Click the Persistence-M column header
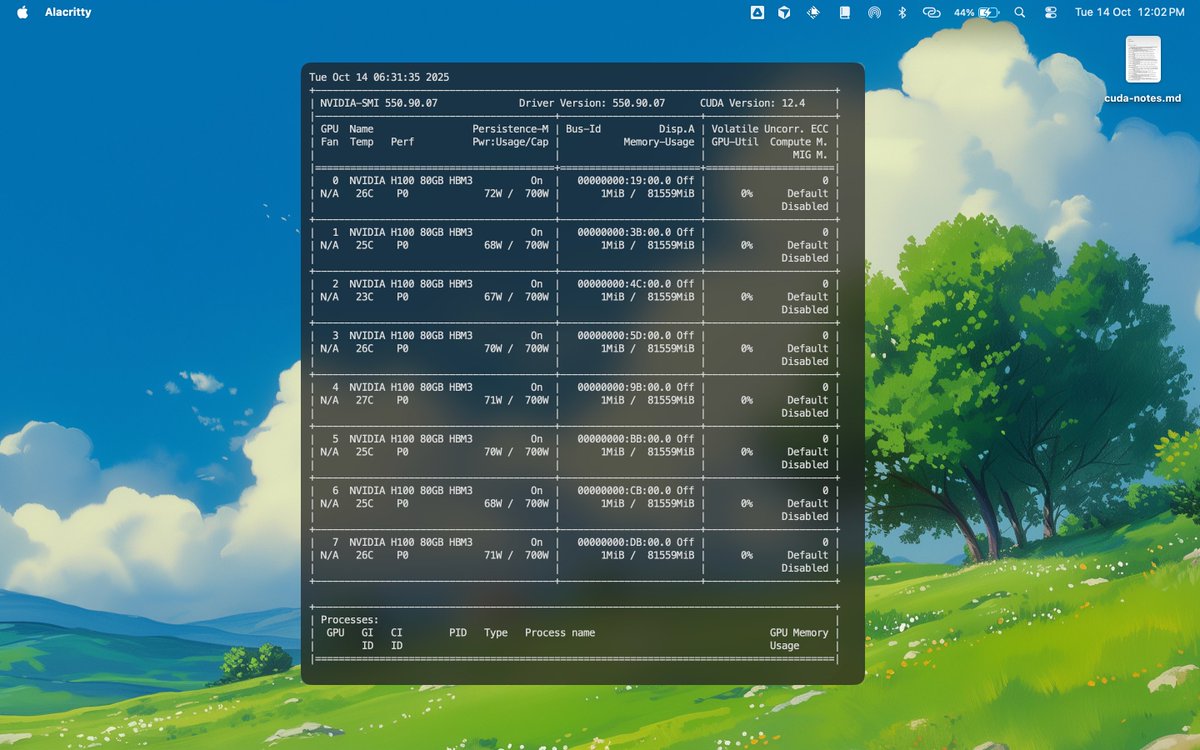1200x750 pixels. click(510, 129)
